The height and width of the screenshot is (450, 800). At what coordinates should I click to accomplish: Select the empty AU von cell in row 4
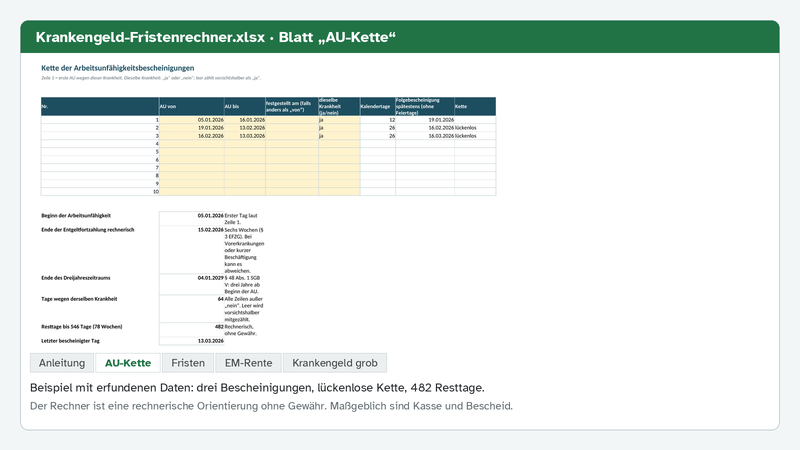click(x=191, y=144)
